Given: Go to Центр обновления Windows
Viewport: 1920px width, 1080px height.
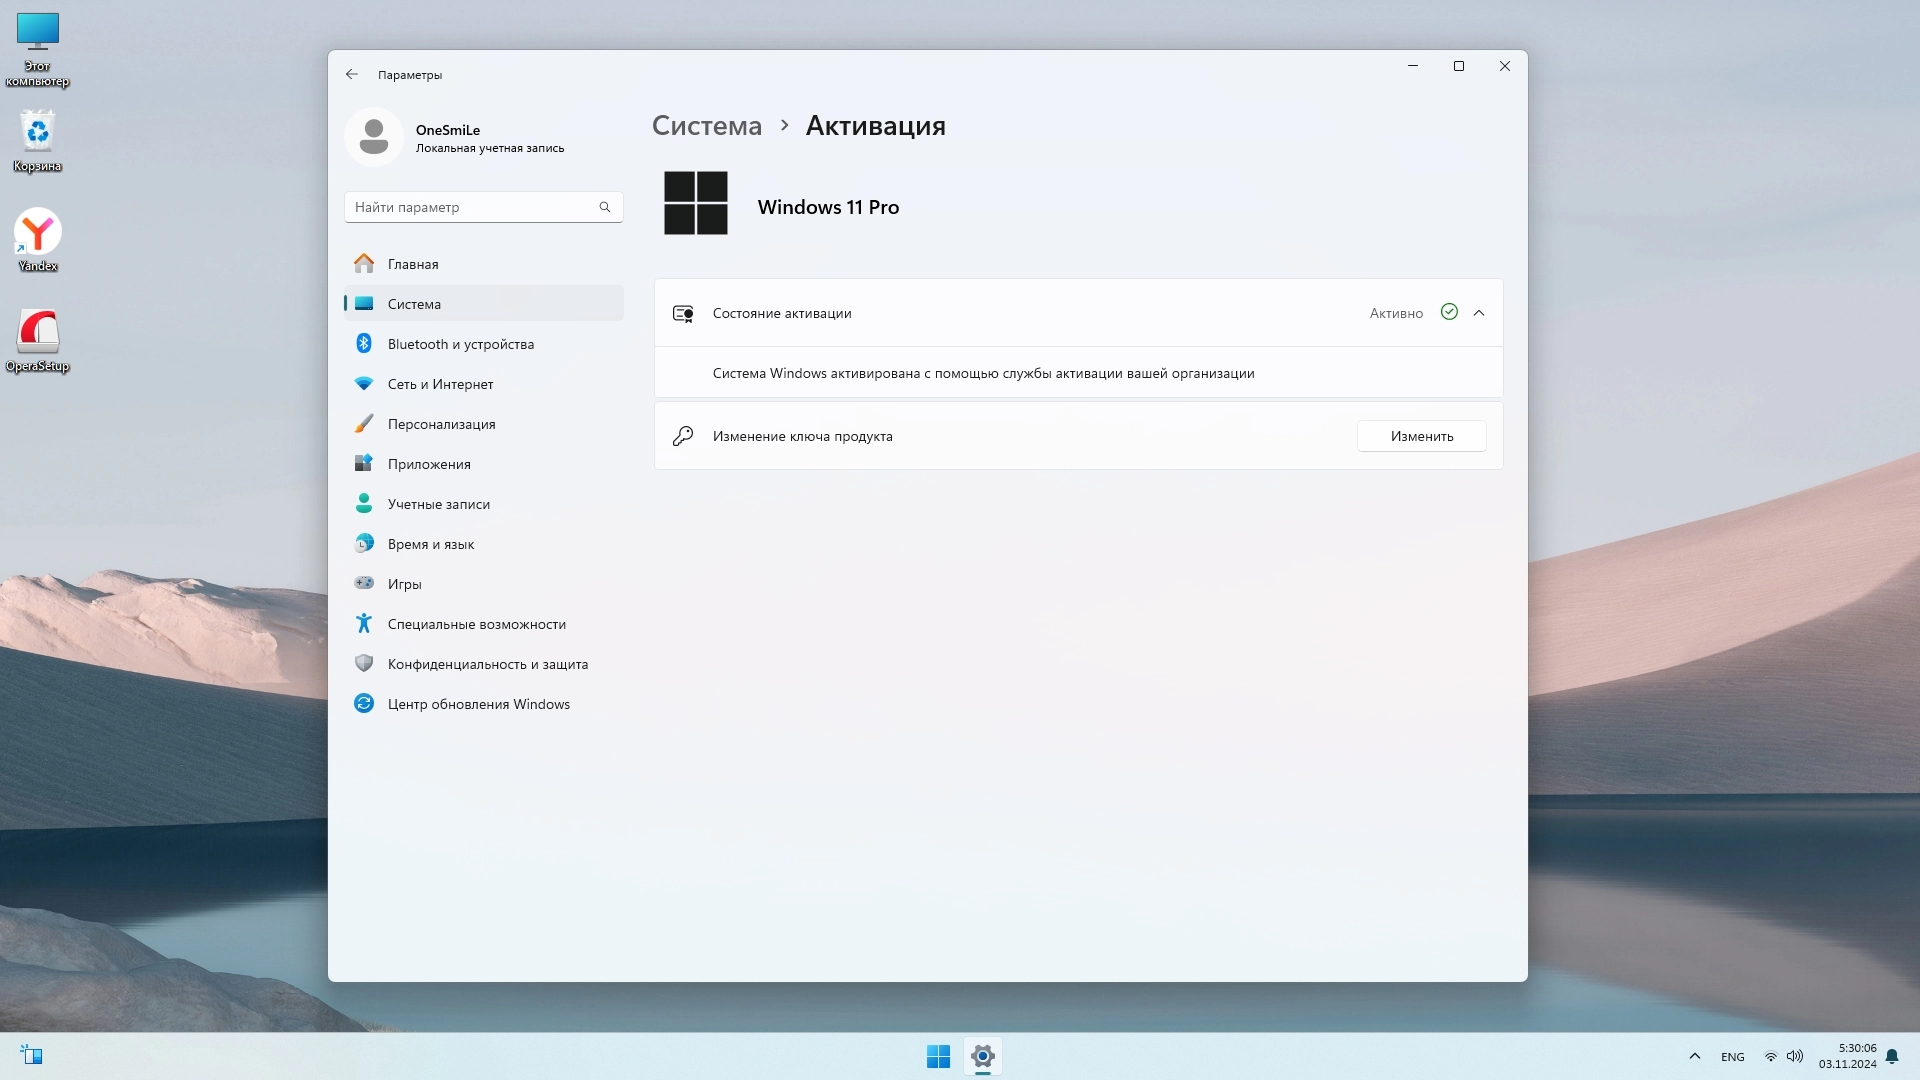Looking at the screenshot, I should click(478, 704).
